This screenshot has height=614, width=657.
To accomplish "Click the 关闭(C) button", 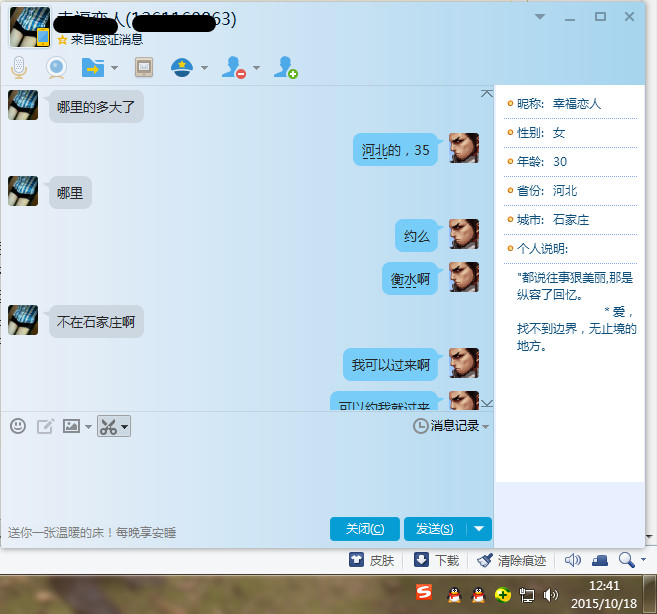I will [x=365, y=529].
